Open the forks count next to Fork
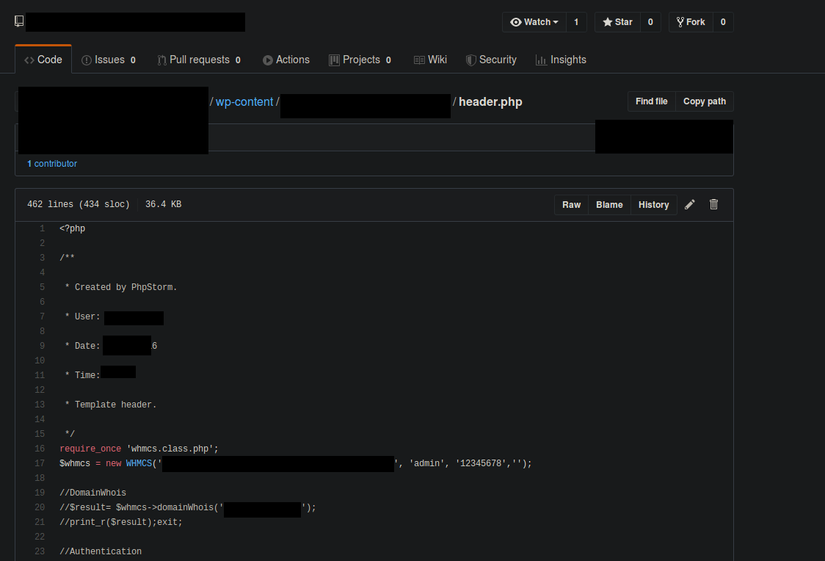The height and width of the screenshot is (561, 825). click(x=723, y=22)
